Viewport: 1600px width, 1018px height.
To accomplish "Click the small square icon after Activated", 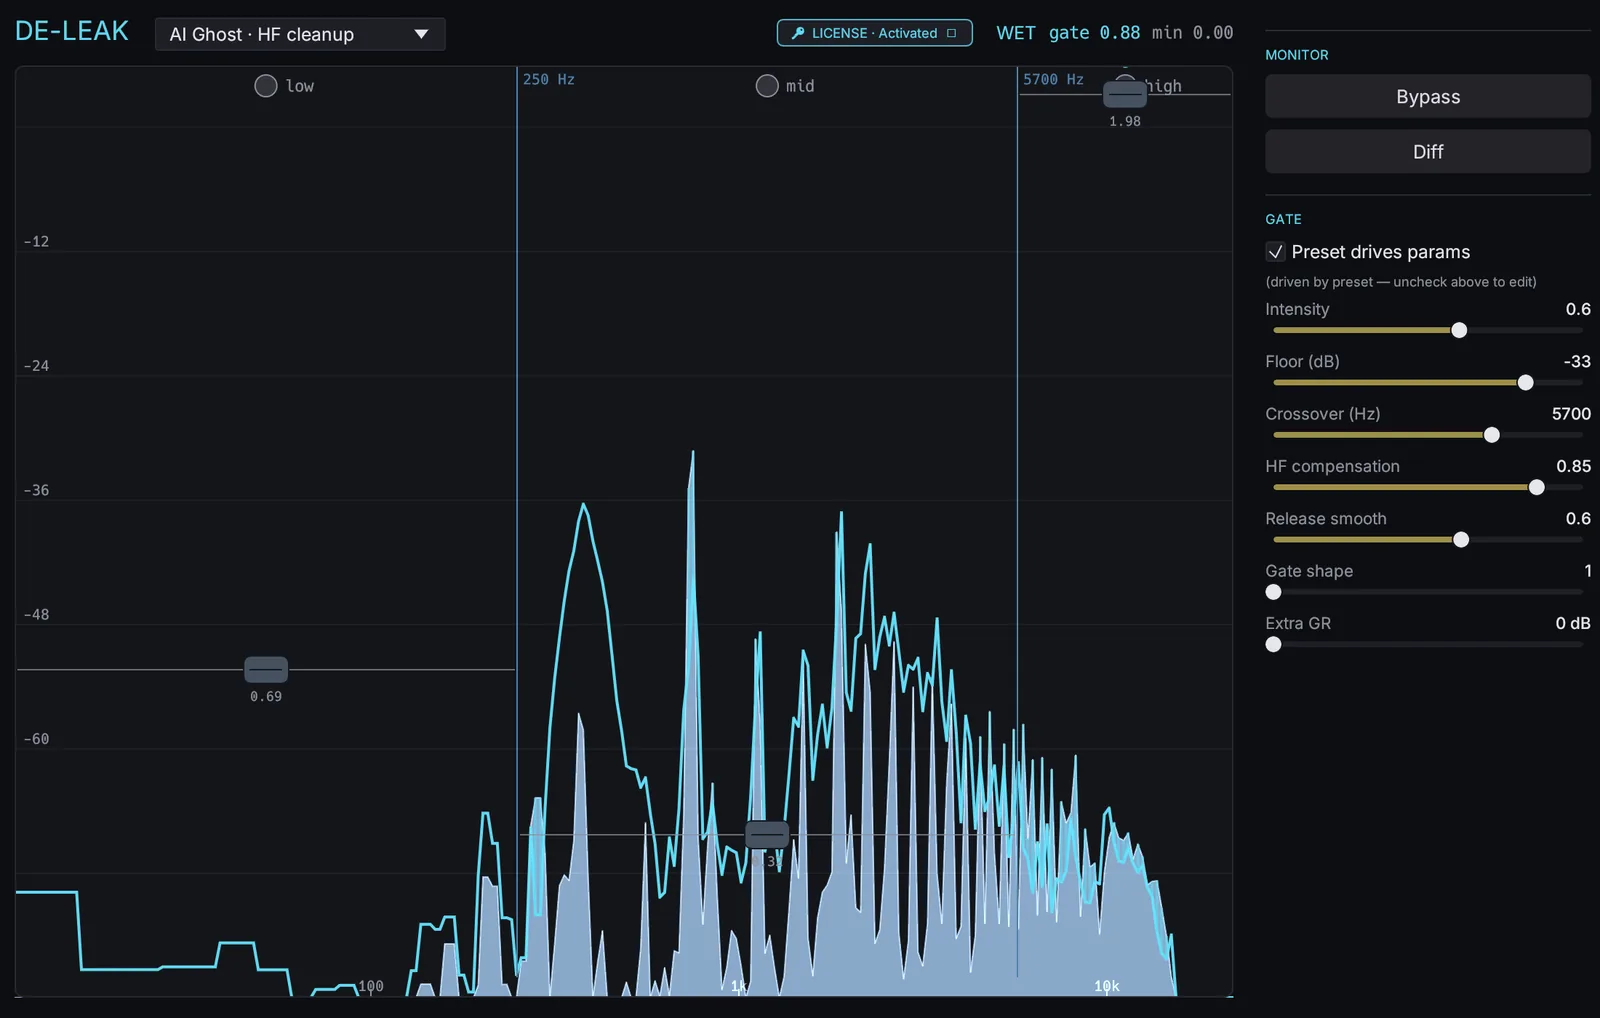I will (952, 33).
